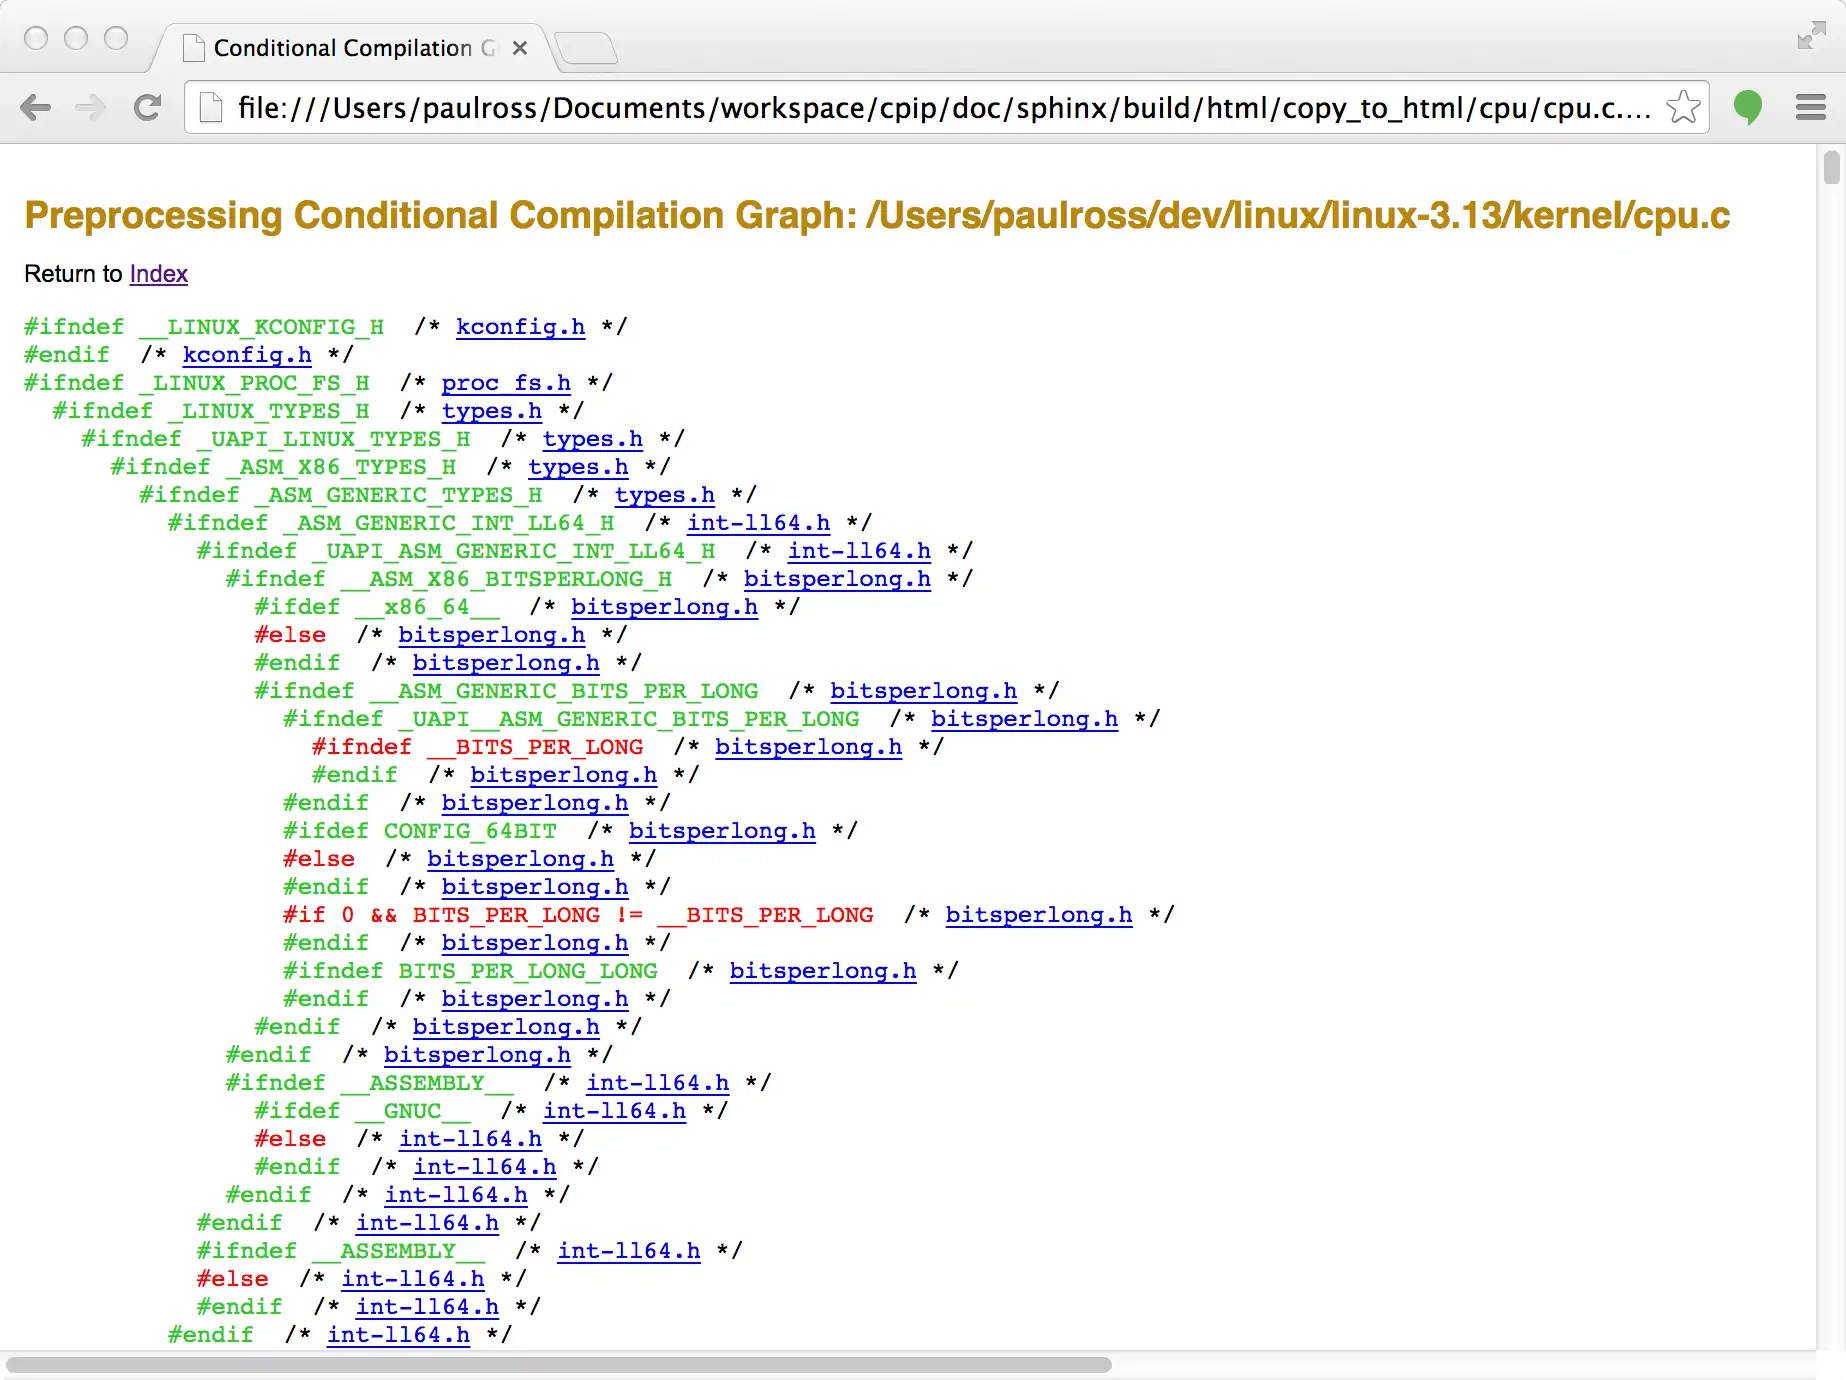The image size is (1846, 1380).
Task: Toggle fullscreen with top-right arrows icon
Action: pyautogui.click(x=1811, y=35)
